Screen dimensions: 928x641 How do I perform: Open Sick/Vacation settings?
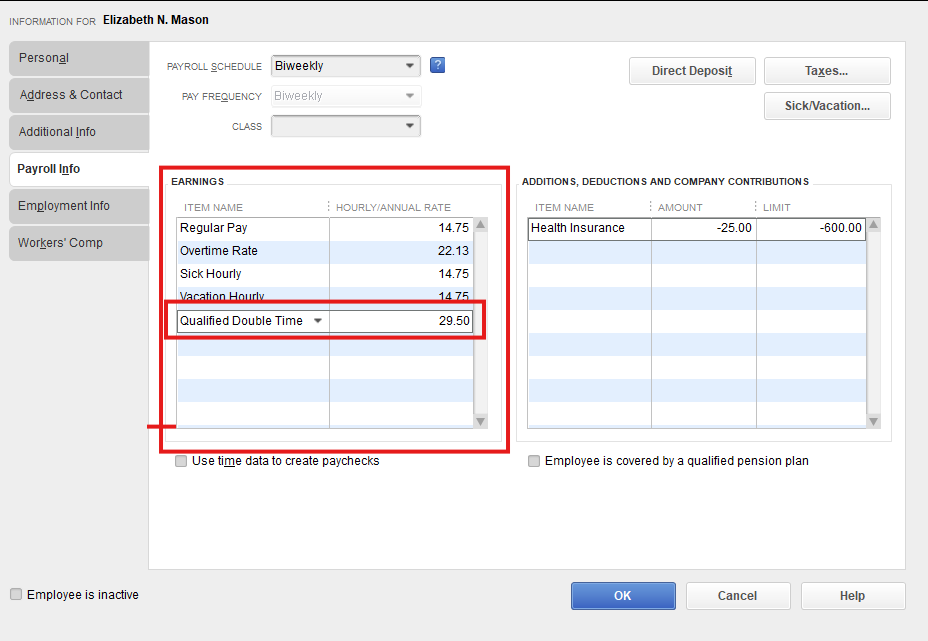[x=826, y=106]
